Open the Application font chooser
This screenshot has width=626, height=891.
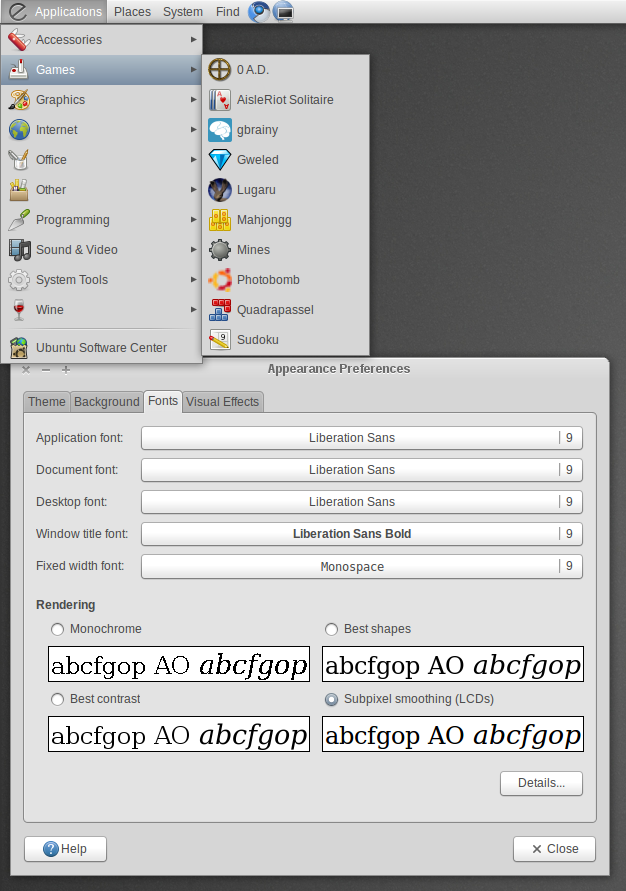(x=362, y=438)
